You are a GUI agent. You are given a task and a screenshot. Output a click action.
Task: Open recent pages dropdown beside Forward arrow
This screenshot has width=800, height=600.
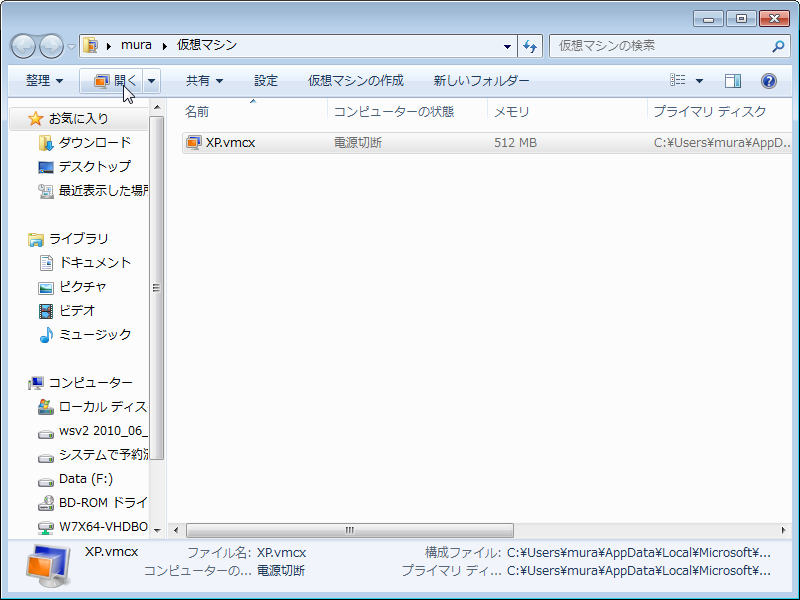[x=71, y=46]
